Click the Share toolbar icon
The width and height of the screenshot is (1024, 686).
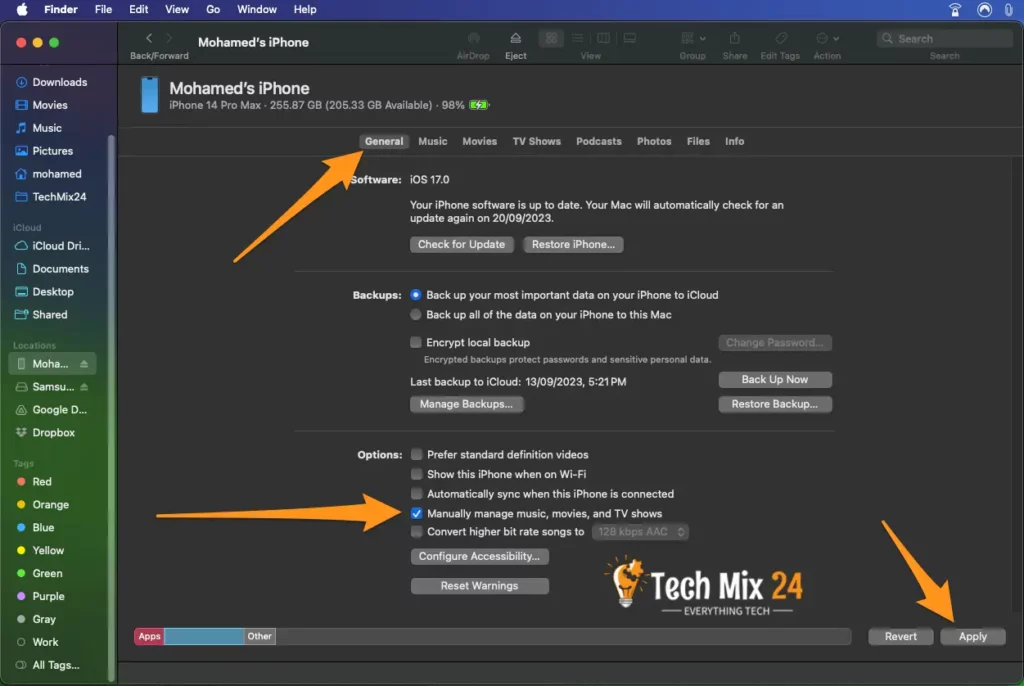(735, 39)
